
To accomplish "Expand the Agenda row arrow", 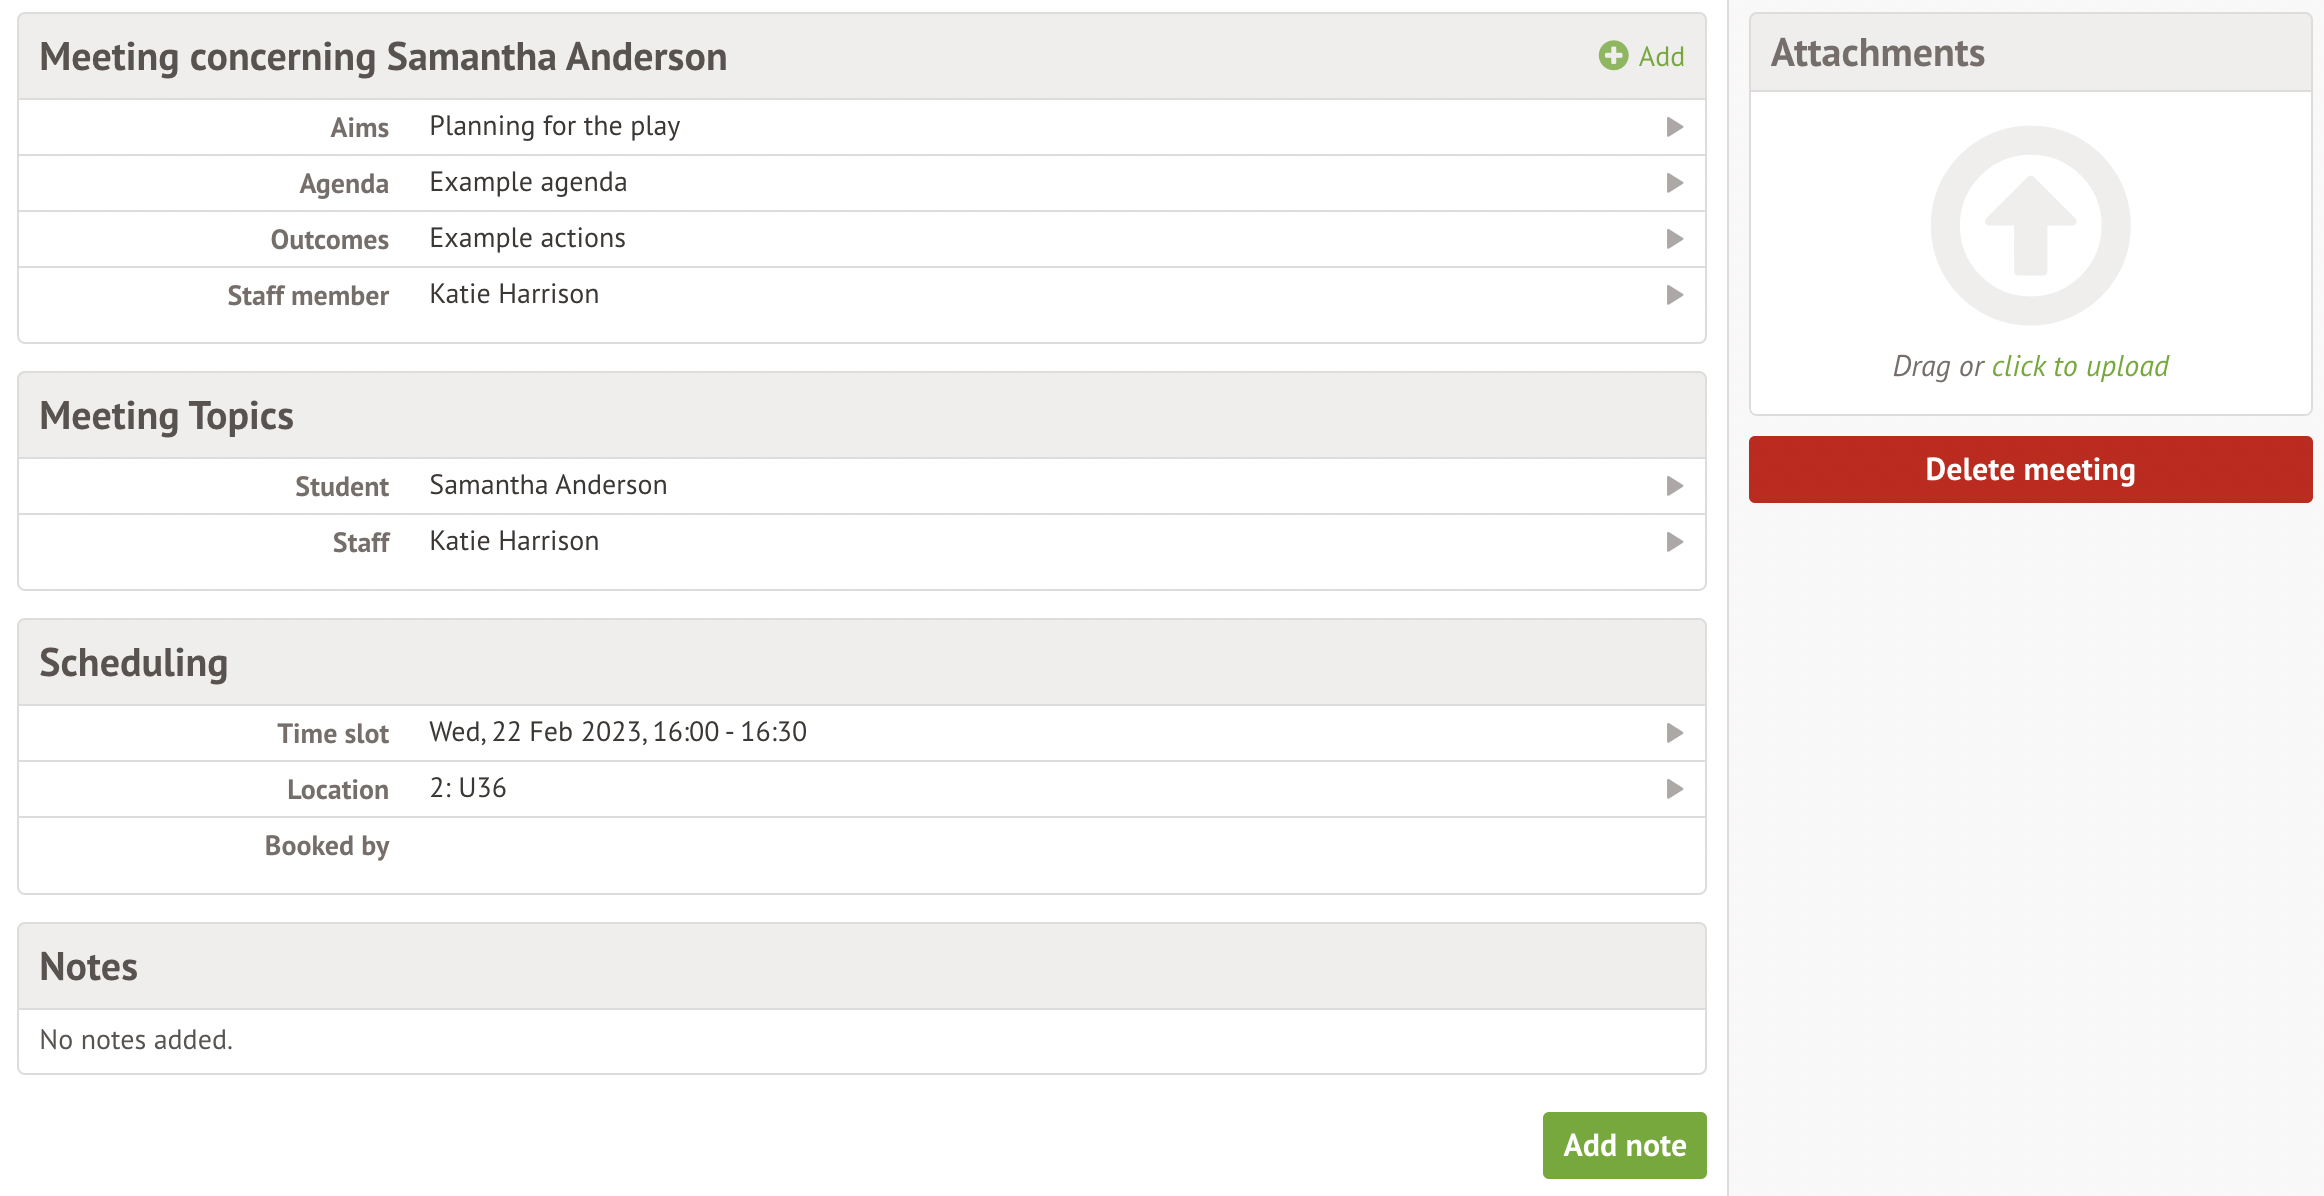I will 1674,183.
